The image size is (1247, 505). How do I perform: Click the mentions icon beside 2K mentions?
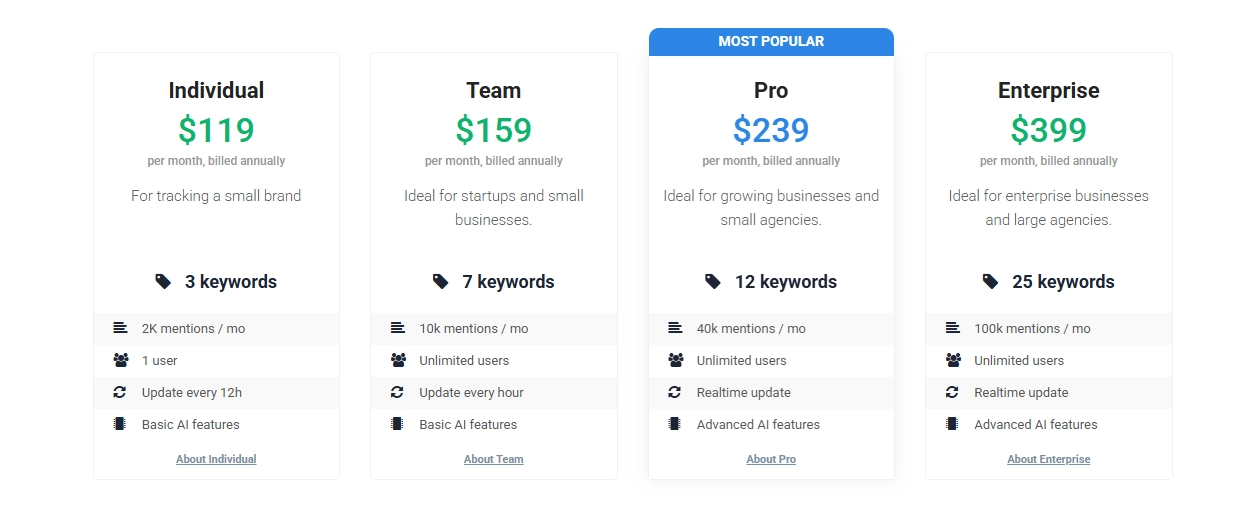pos(120,328)
